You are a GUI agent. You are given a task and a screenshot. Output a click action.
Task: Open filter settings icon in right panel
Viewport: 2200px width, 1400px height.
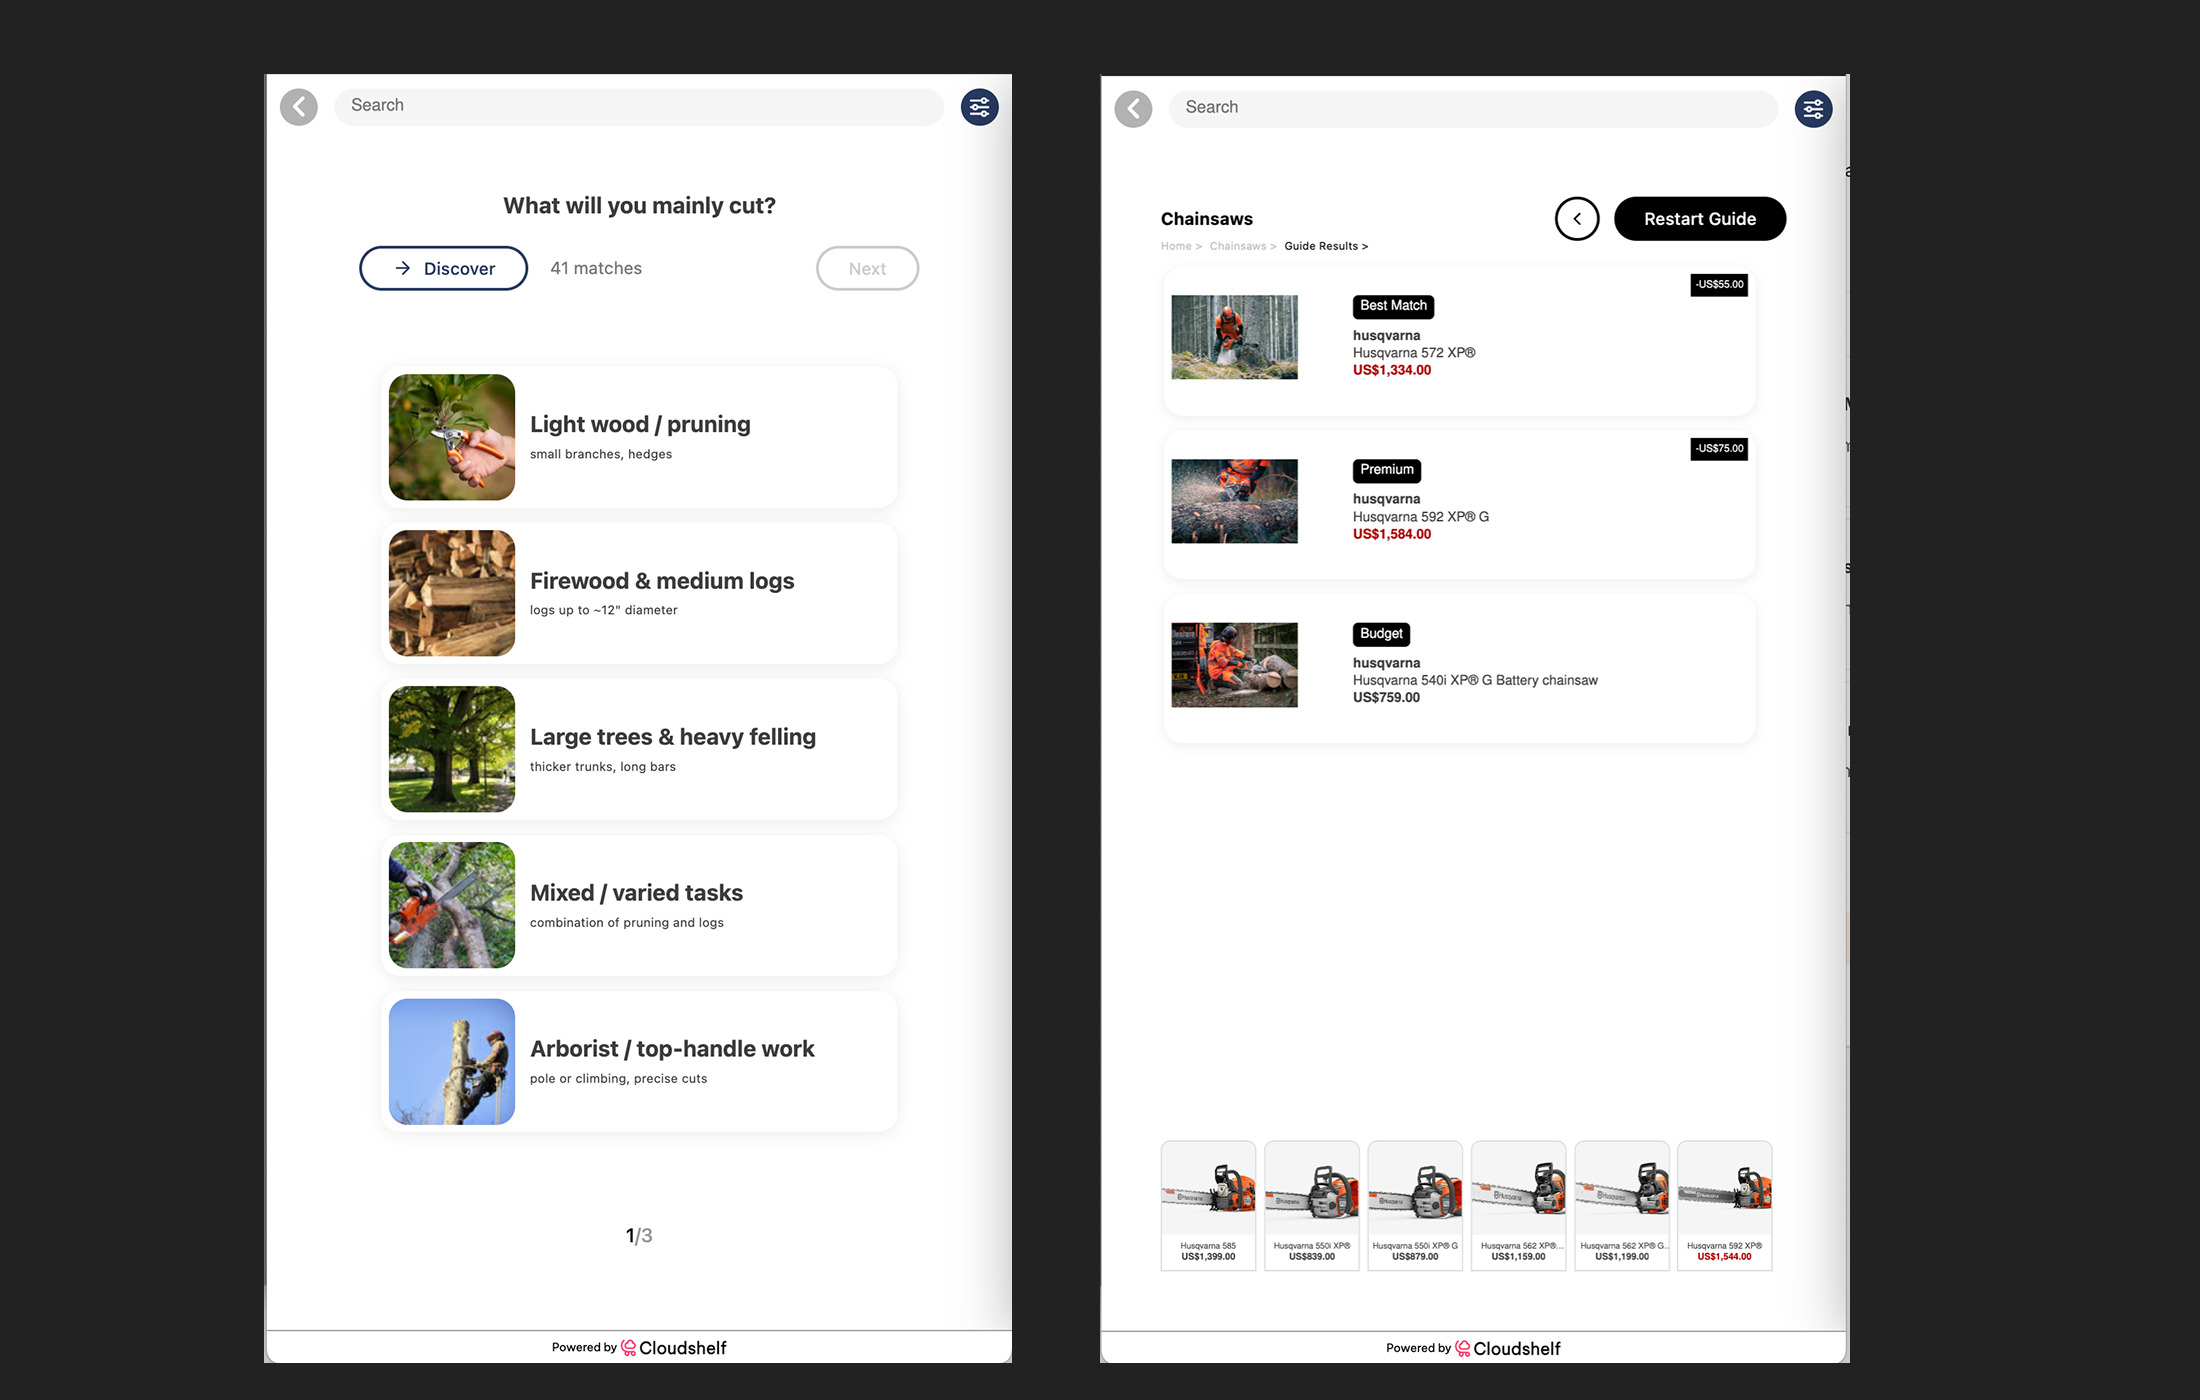point(1813,109)
